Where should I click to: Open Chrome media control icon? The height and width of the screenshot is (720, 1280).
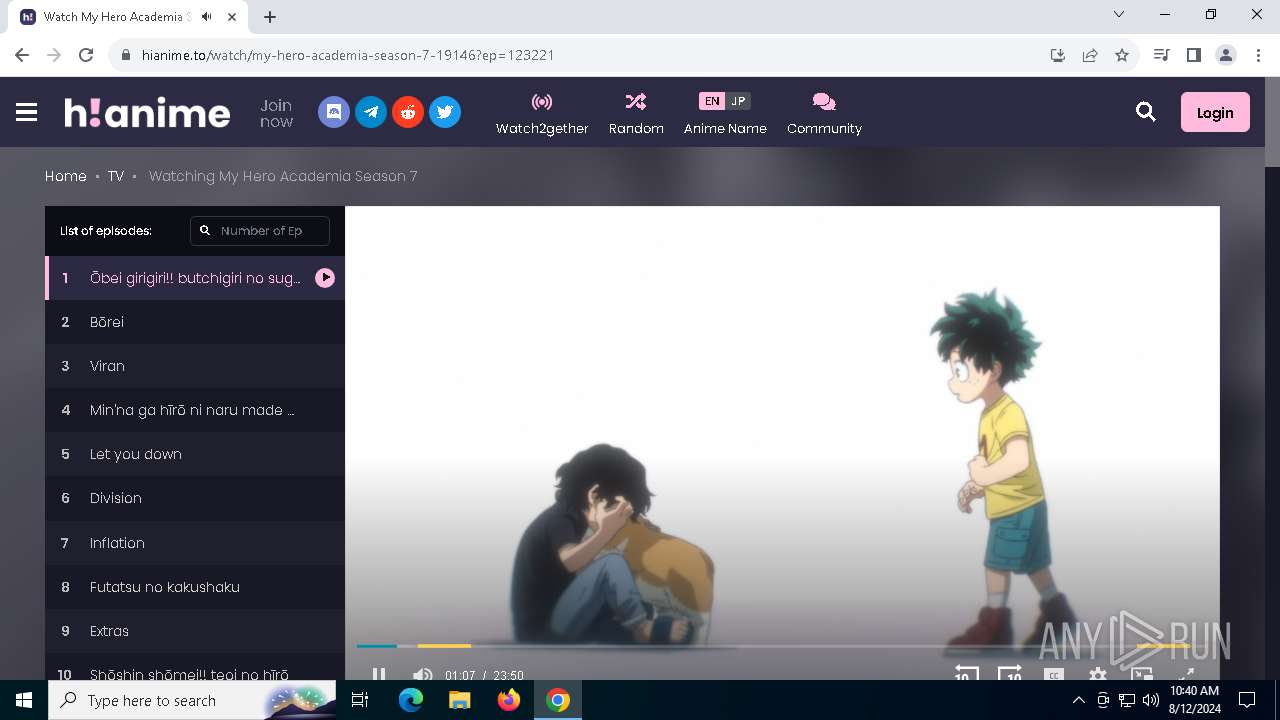pyautogui.click(x=1161, y=55)
